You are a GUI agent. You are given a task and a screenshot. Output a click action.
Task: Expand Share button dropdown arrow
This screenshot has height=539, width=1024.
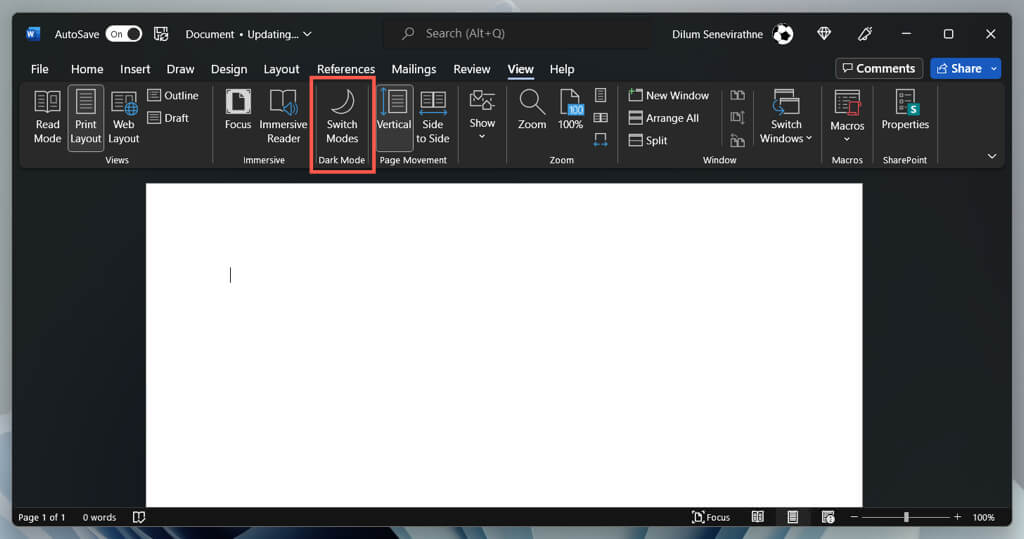(x=994, y=69)
